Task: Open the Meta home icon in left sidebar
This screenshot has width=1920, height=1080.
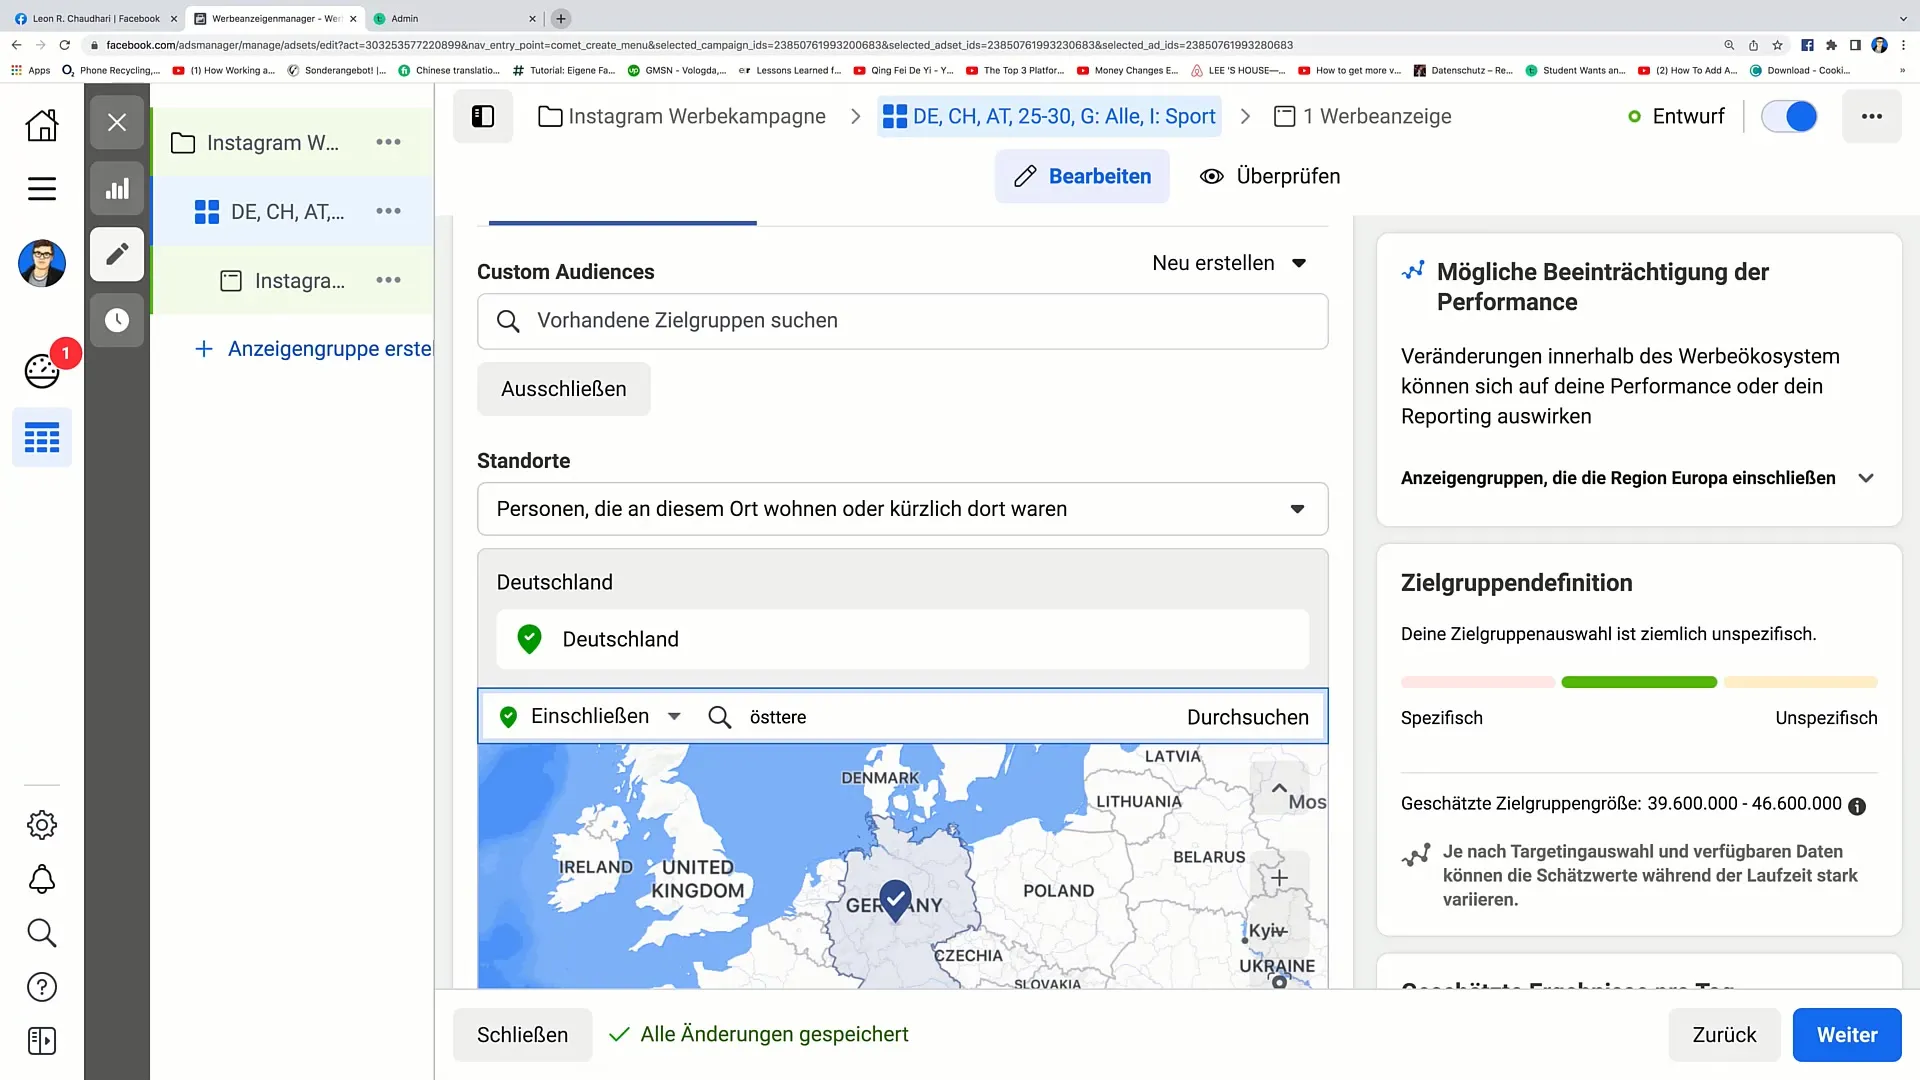Action: (42, 125)
